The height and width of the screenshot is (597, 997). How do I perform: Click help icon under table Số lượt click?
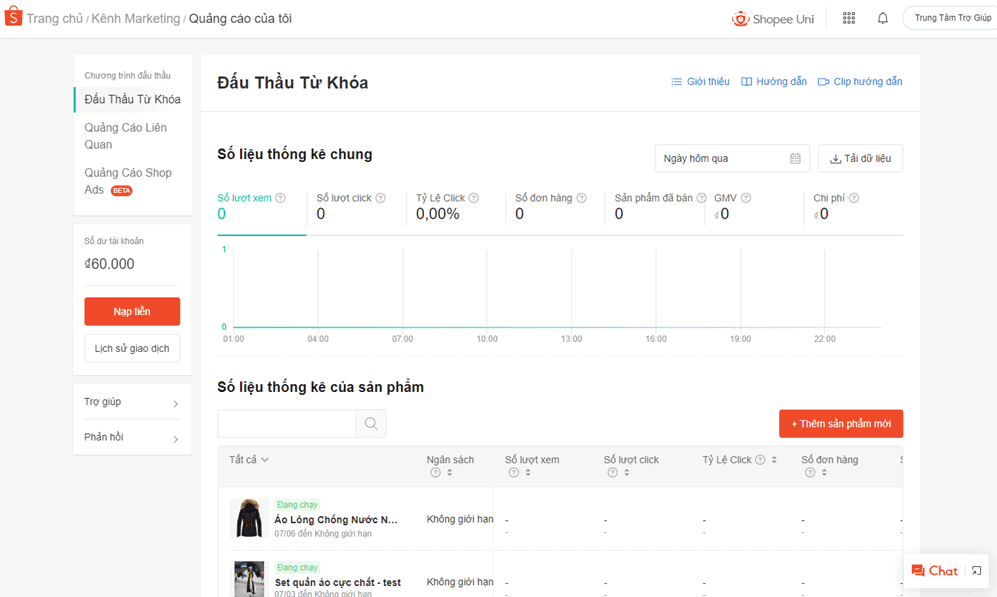pyautogui.click(x=612, y=472)
